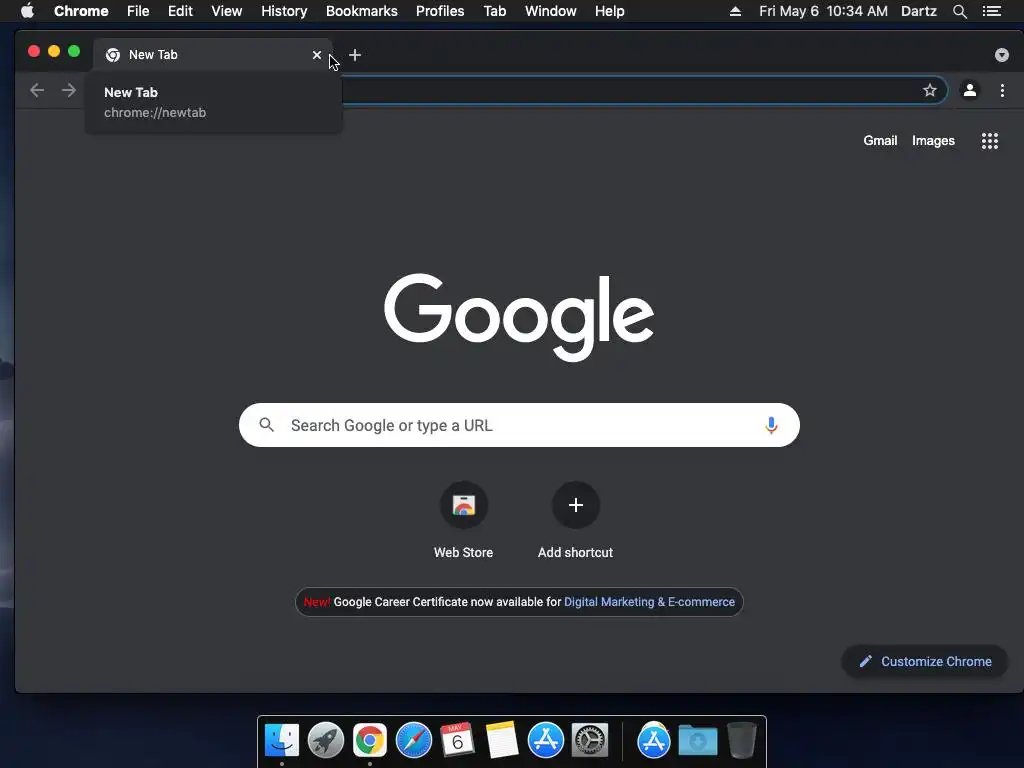Viewport: 1024px width, 768px height.
Task: Open the profile avatar menu
Action: coord(970,90)
